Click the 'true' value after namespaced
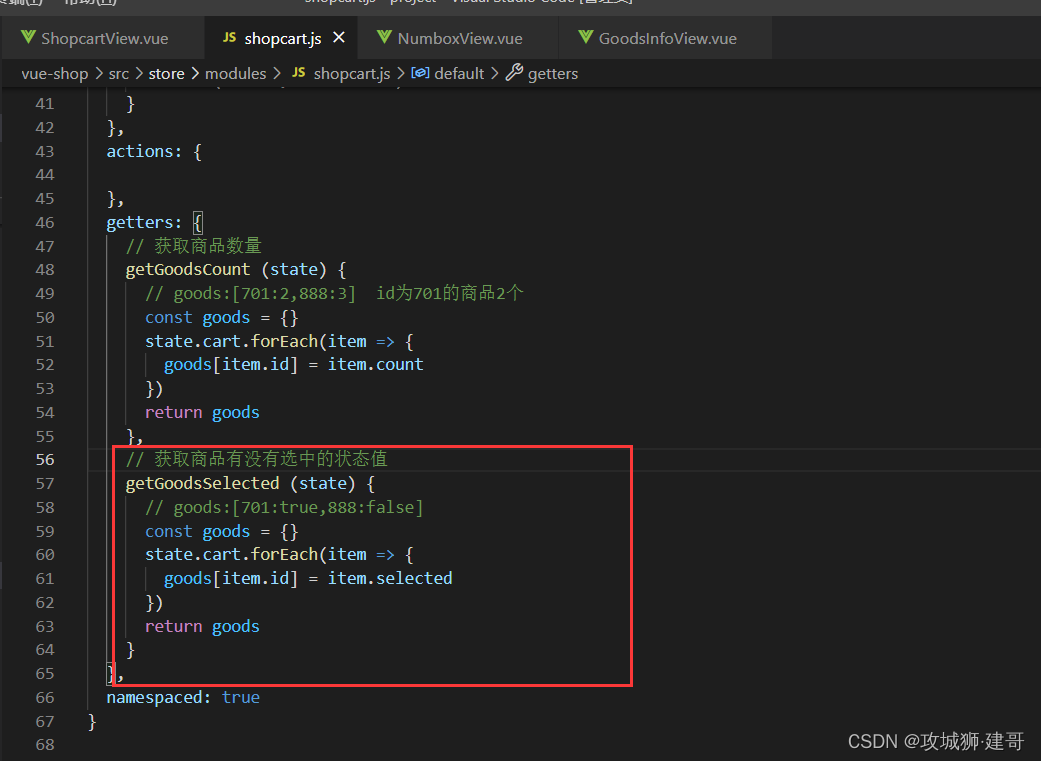 point(240,697)
